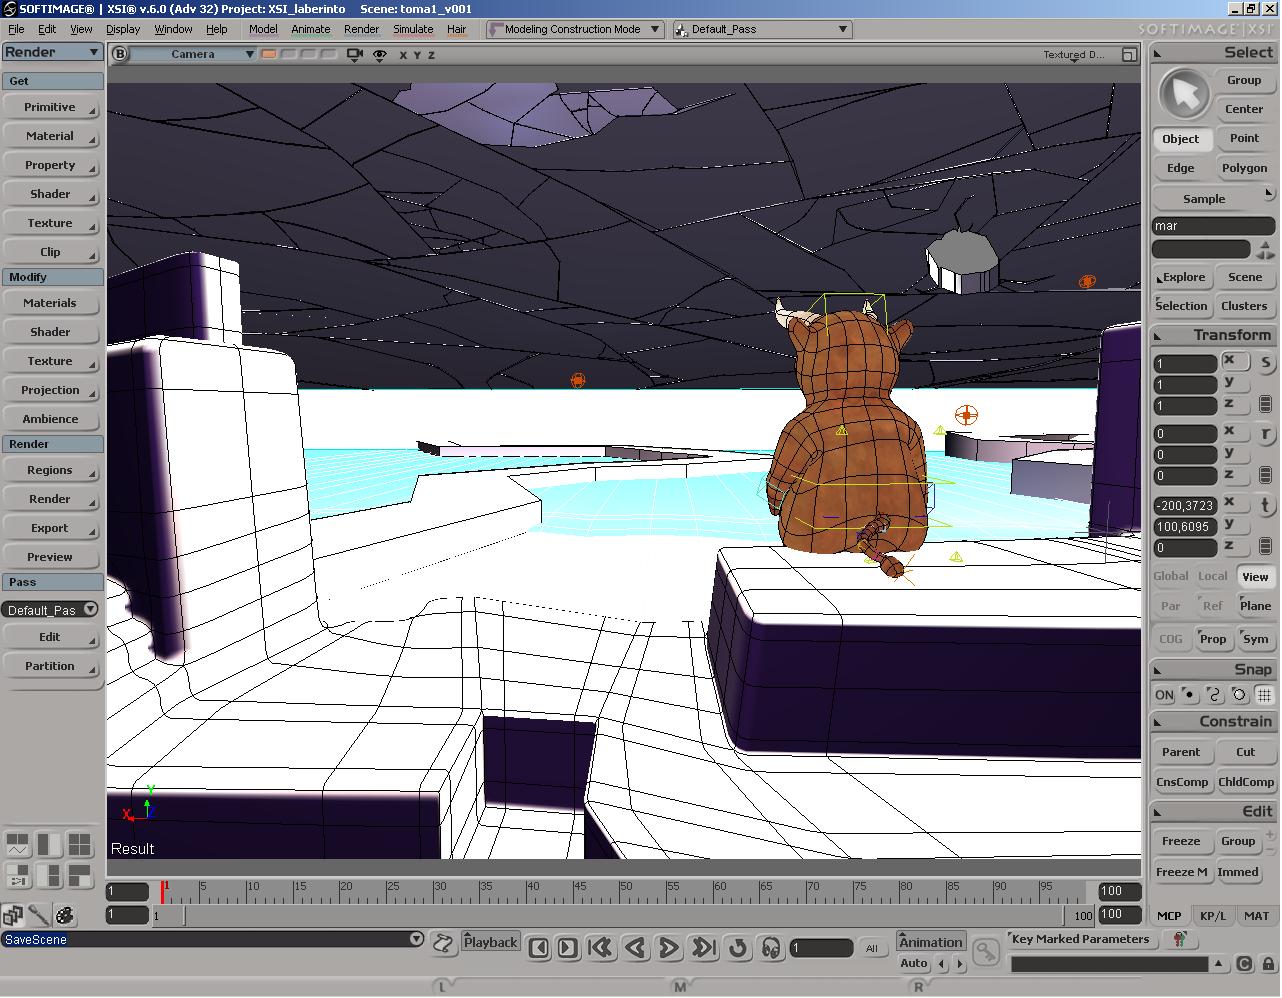
Task: Open the SaveScene command history dropdown
Action: point(416,939)
